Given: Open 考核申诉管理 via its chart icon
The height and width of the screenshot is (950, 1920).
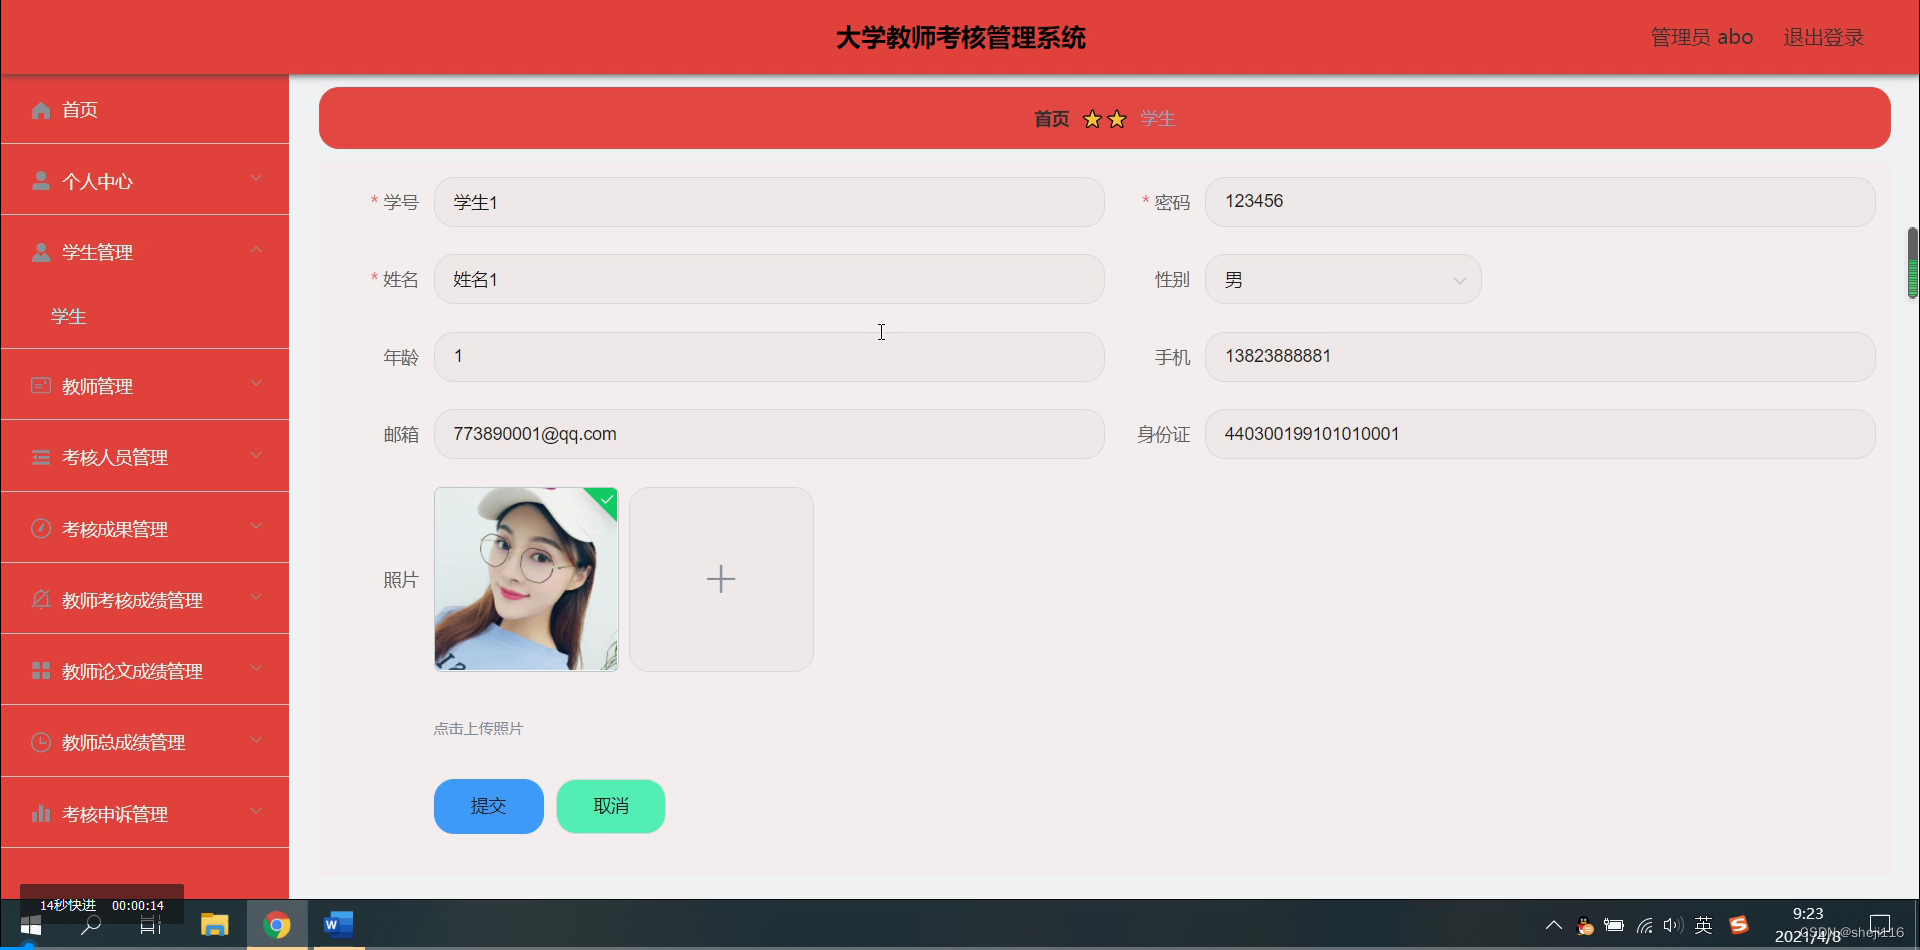Looking at the screenshot, I should pyautogui.click(x=40, y=813).
